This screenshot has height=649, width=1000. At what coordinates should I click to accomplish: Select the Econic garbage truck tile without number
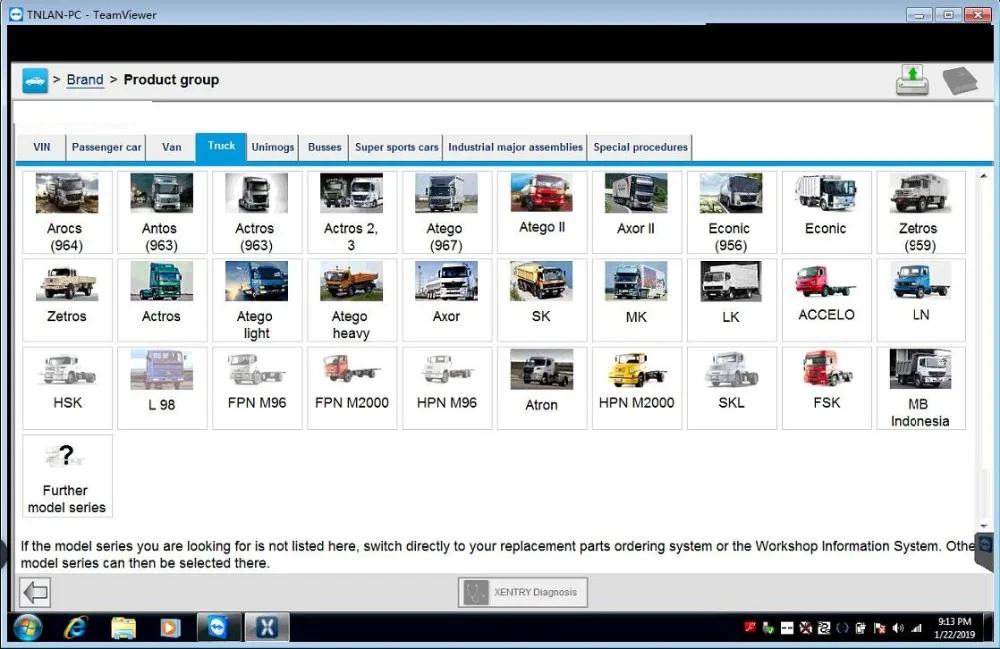coord(827,212)
